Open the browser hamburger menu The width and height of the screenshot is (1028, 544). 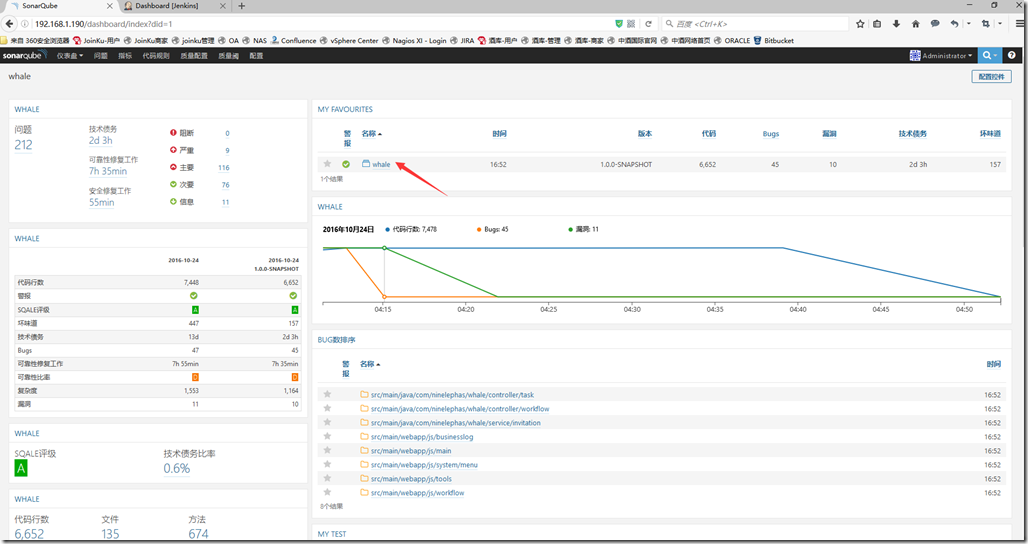click(1020, 24)
